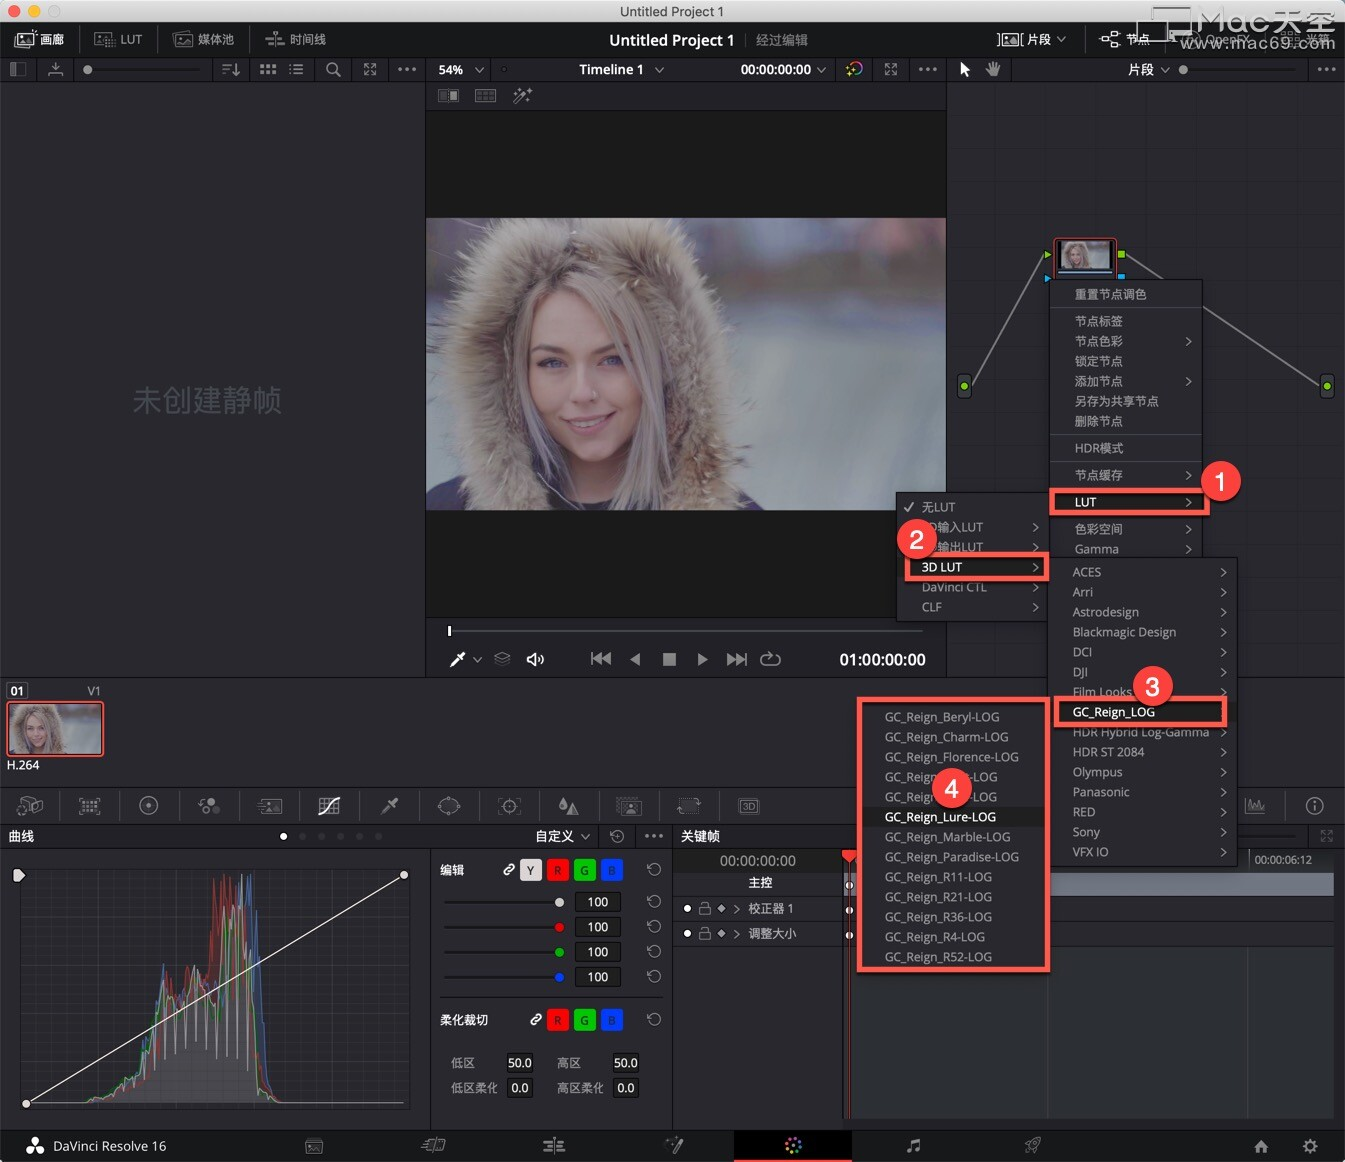The image size is (1345, 1162).
Task: Open the viewer timecode dropdown
Action: 784,70
